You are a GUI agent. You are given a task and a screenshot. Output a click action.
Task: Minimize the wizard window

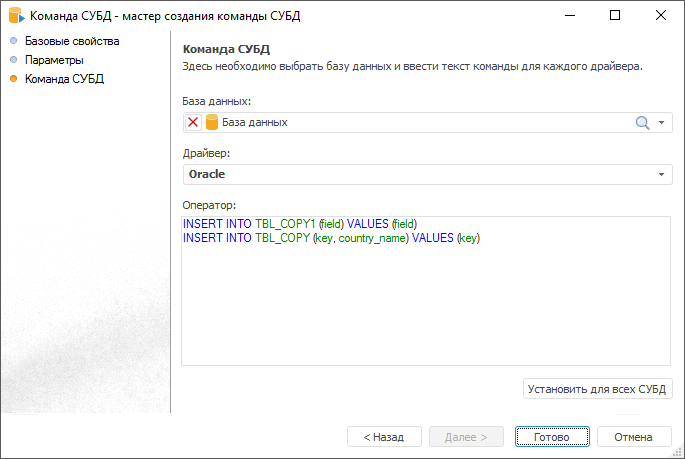[x=570, y=16]
